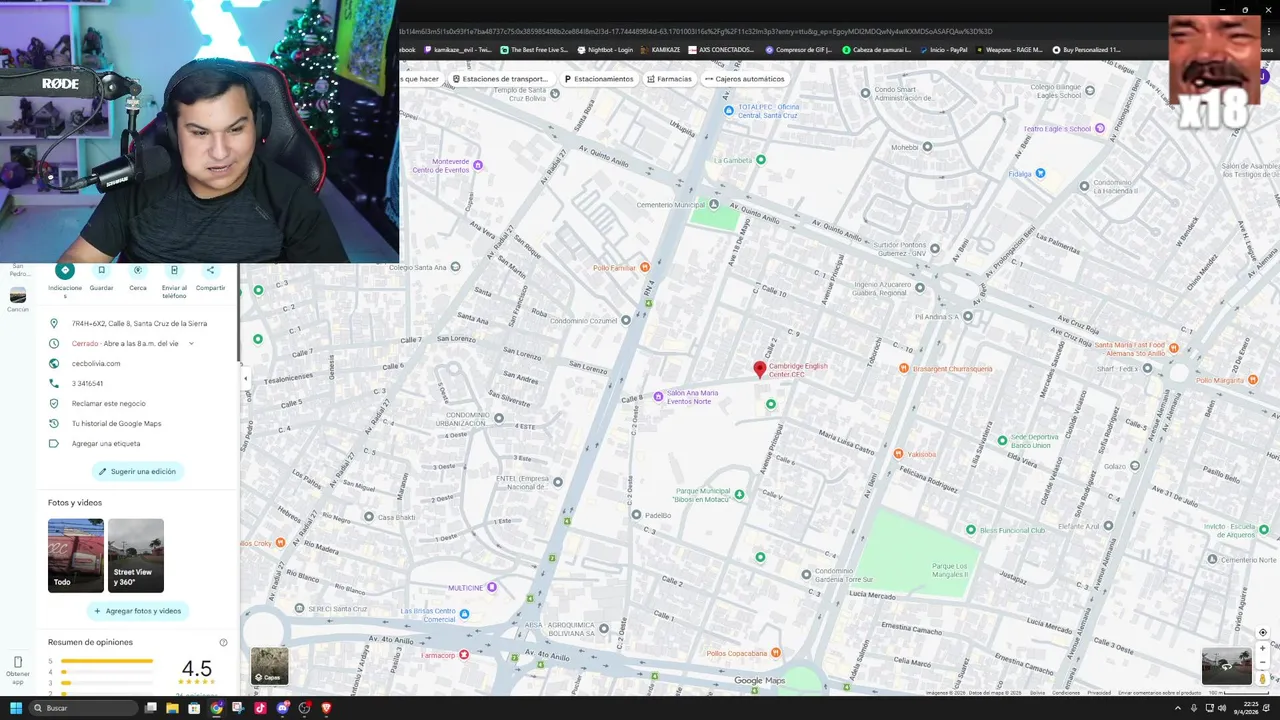1280x720 pixels.
Task: Click the Monteverde Centro de Eventos marker
Action: pos(477,165)
